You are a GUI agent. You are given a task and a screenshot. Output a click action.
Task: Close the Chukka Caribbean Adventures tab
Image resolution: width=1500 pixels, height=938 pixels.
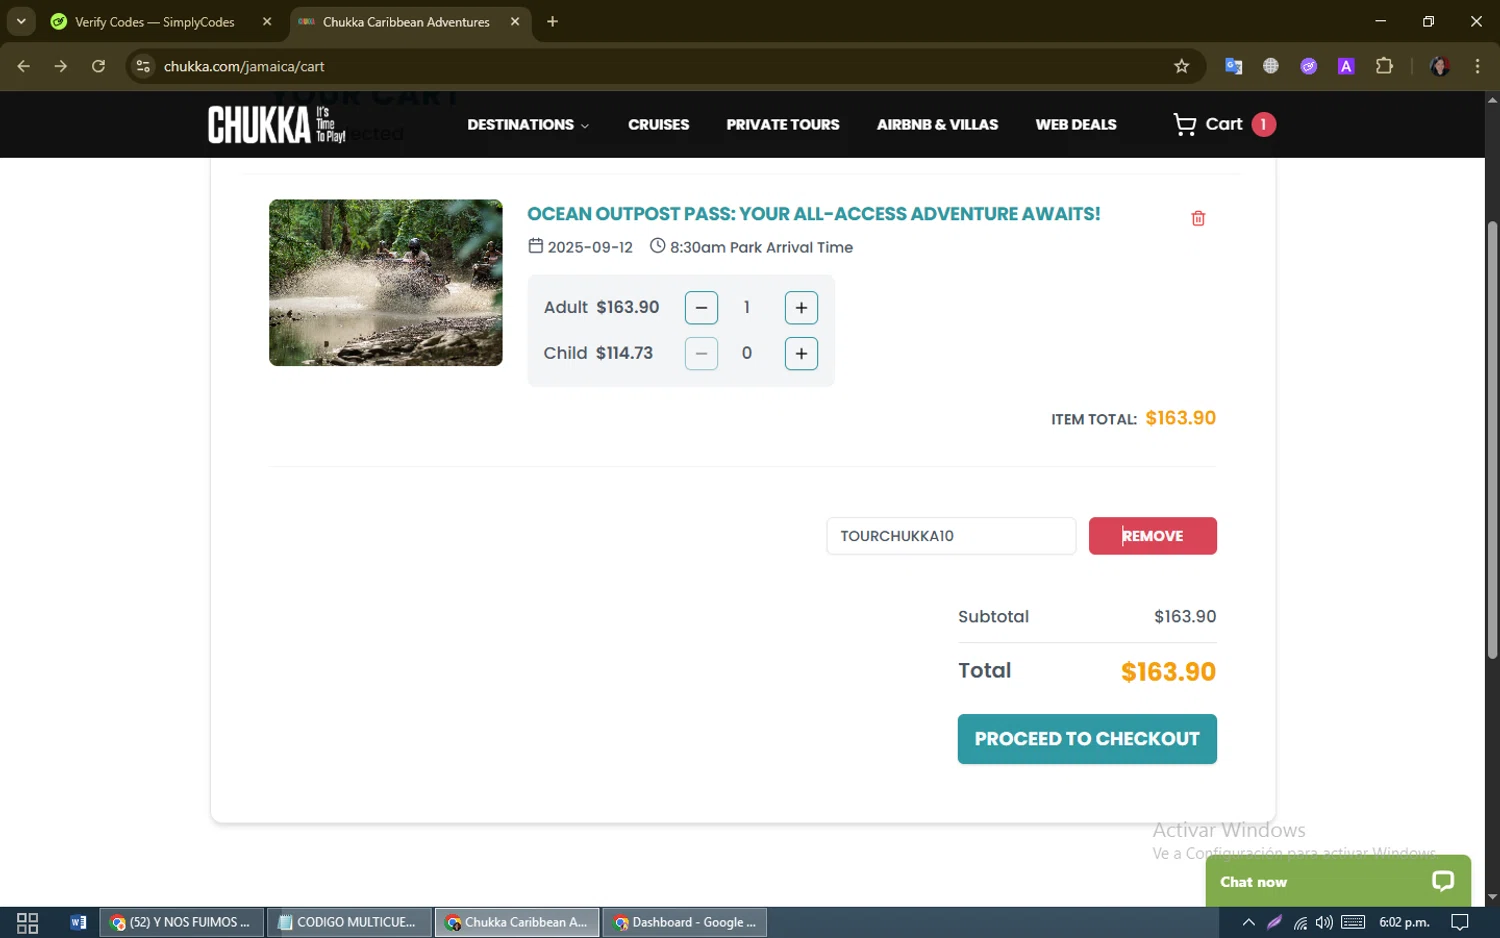pos(515,22)
